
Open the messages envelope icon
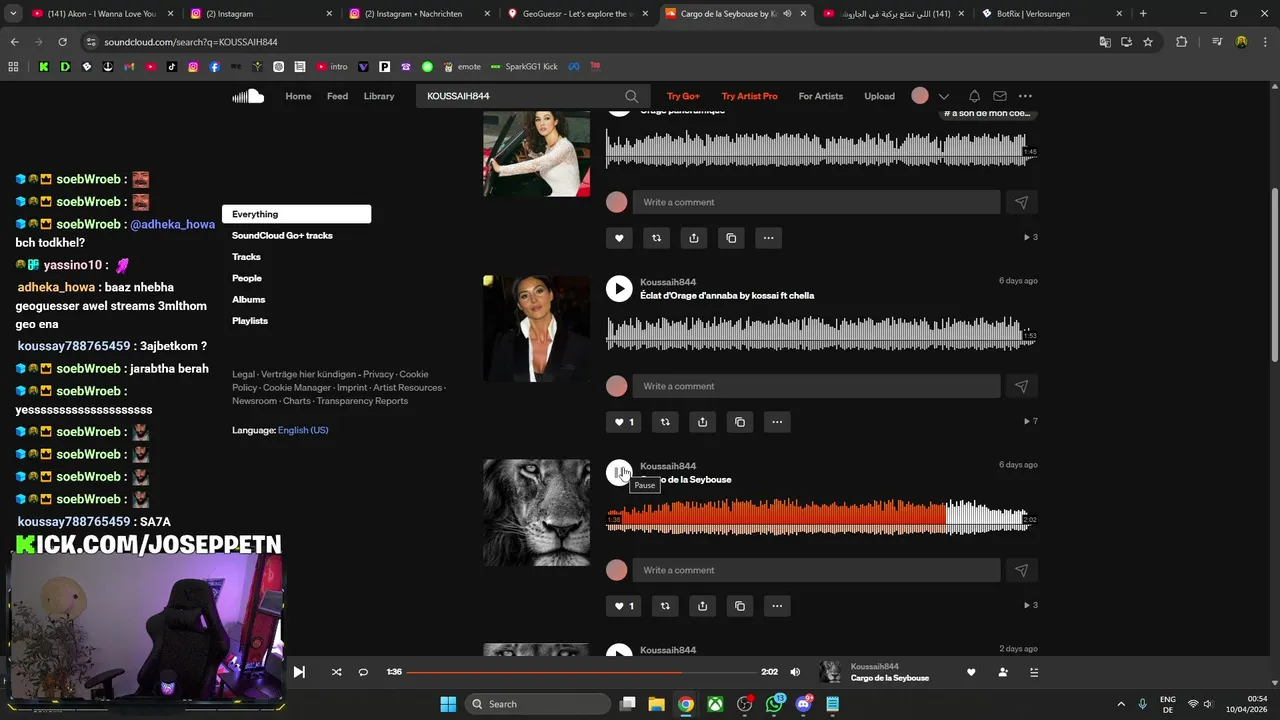999,96
